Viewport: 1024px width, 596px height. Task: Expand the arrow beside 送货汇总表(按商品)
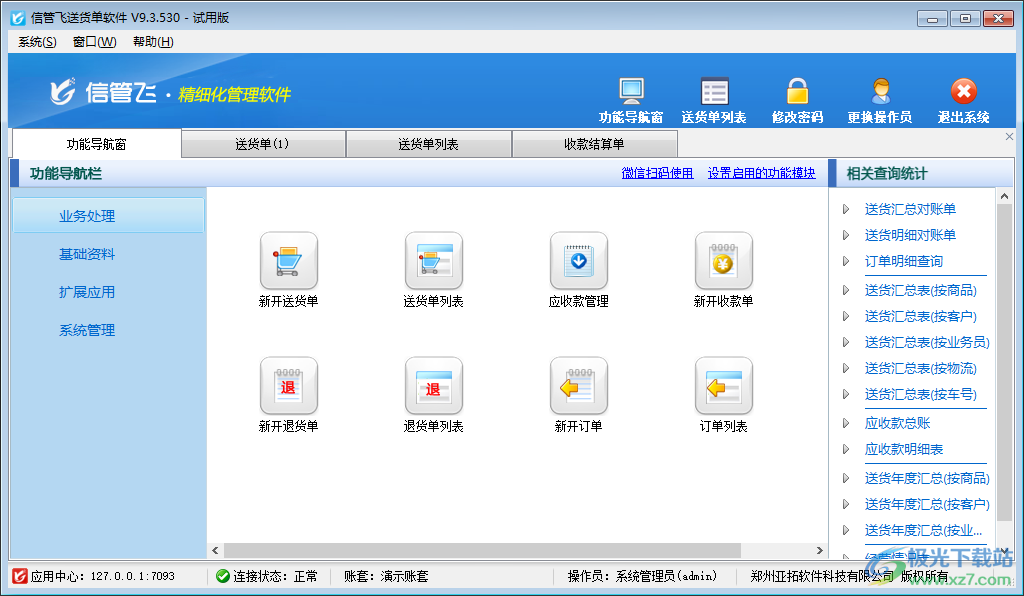click(846, 290)
